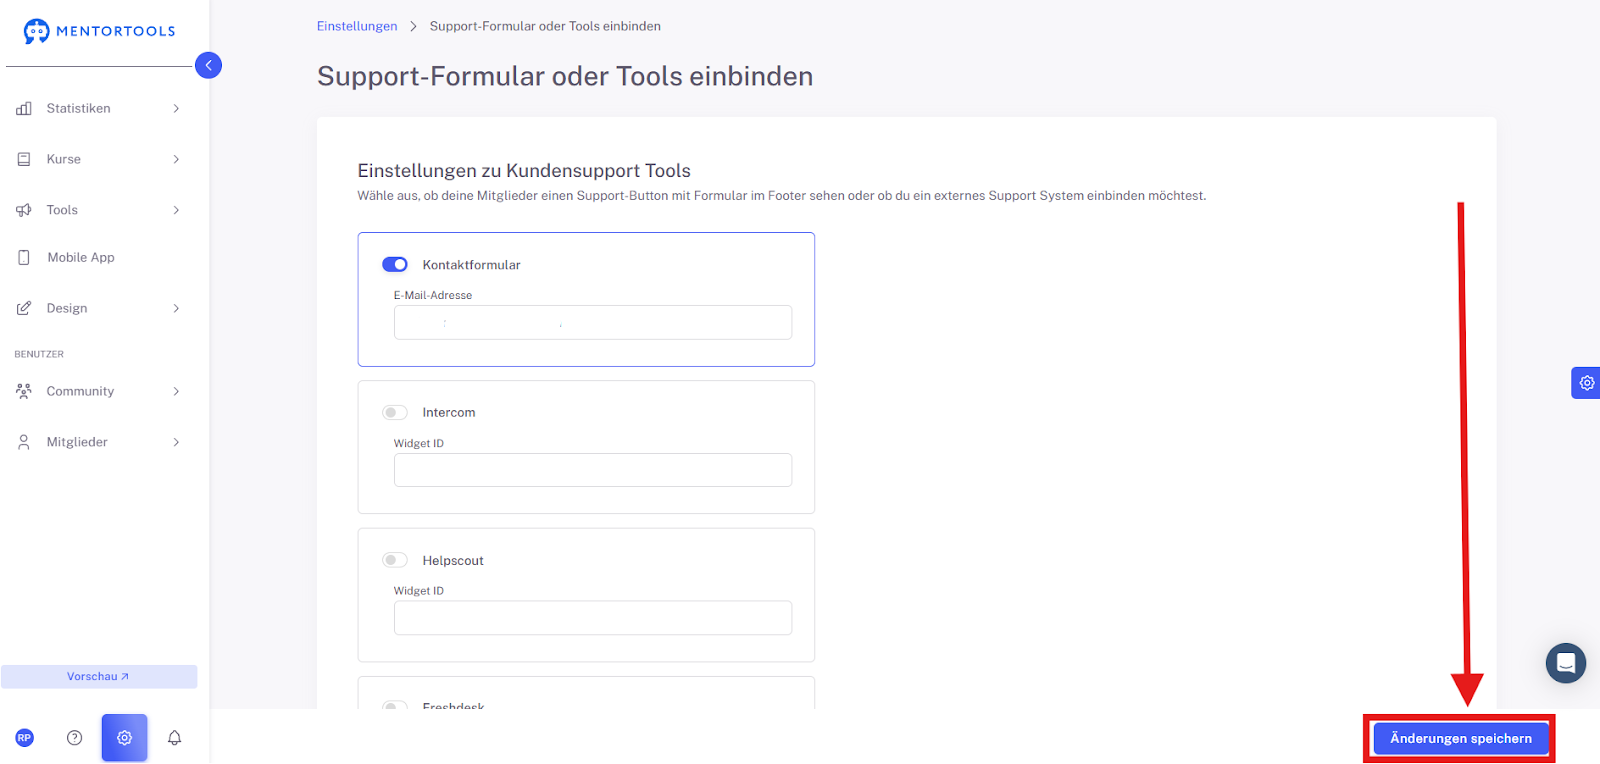Disable the Kontaktformular toggle
Screen dimensions: 1600x764
coord(395,265)
